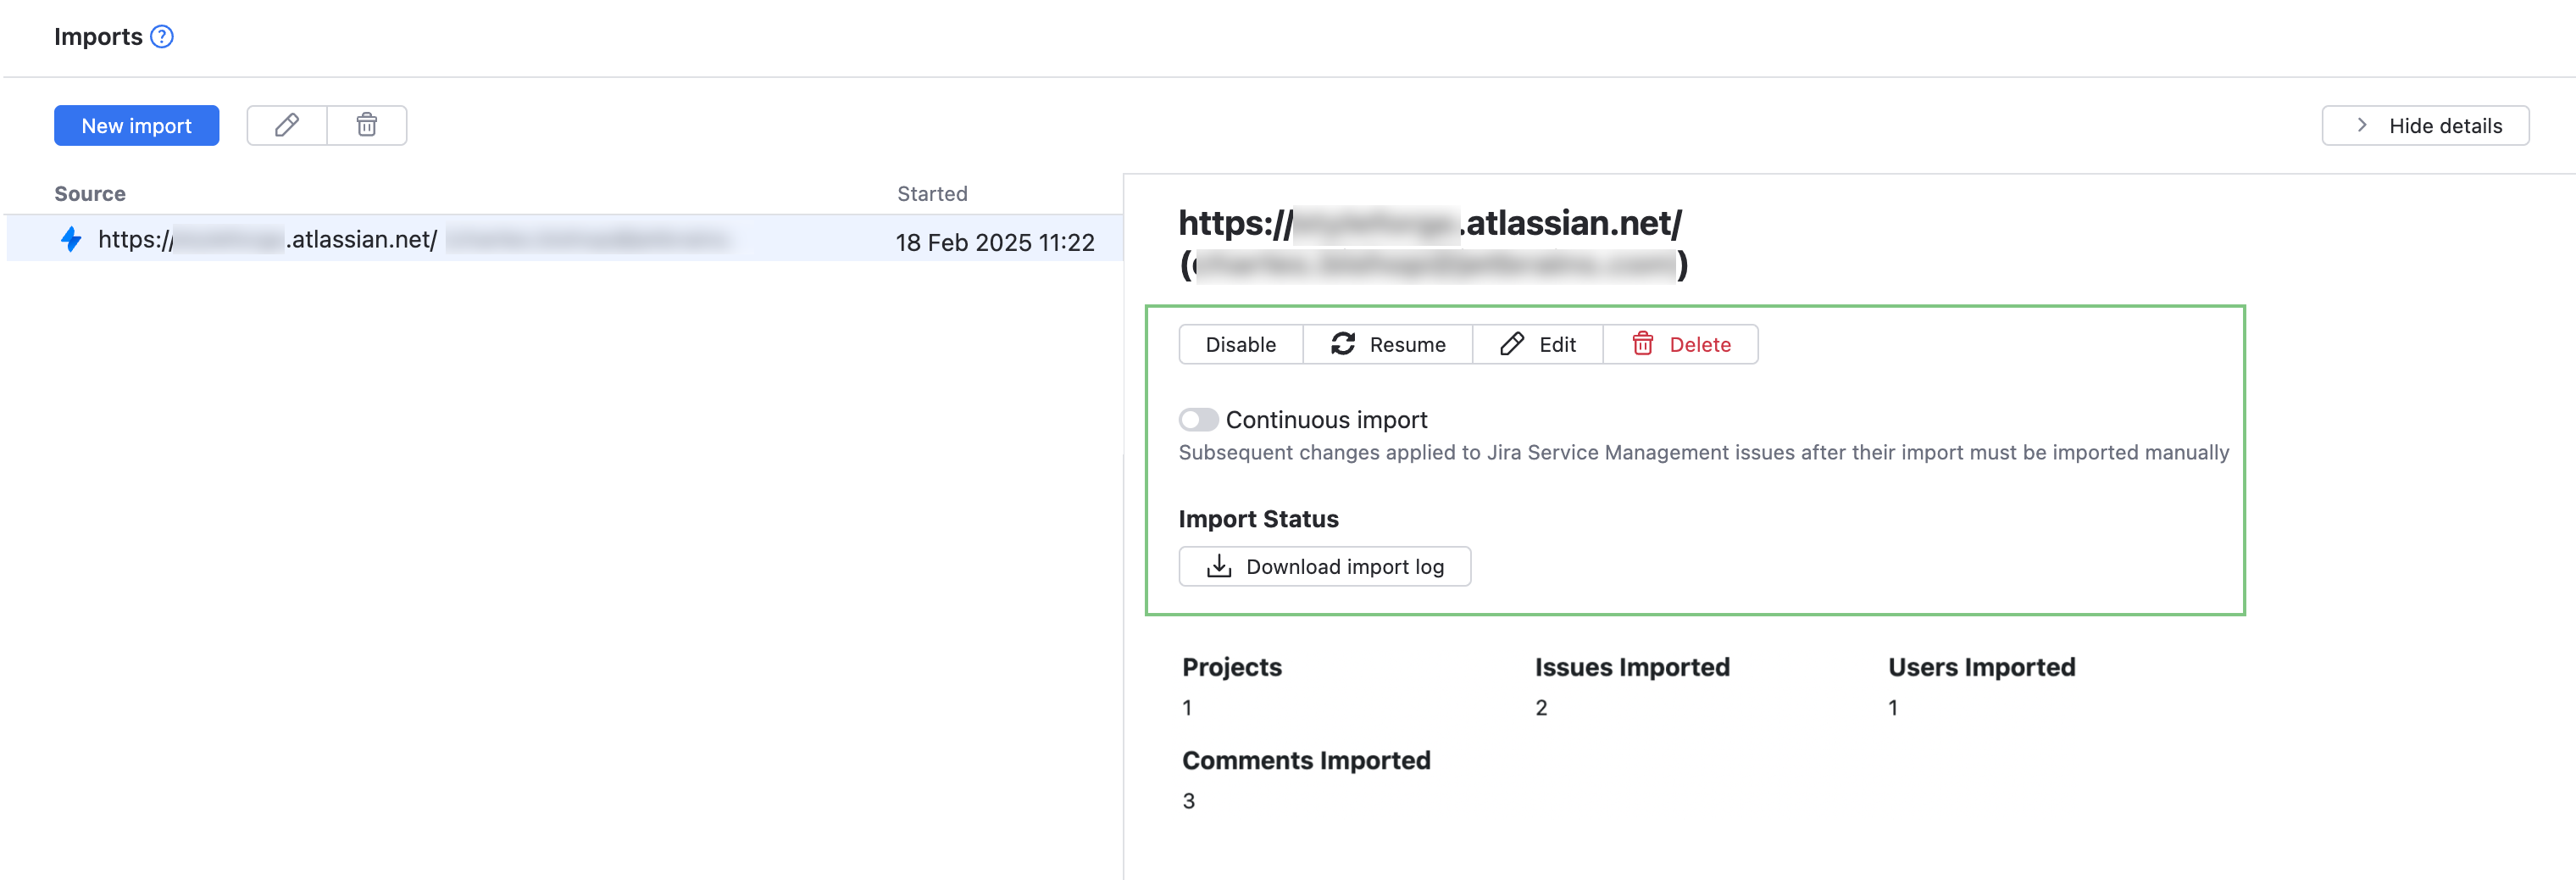
Task: Enable the Continuous import toggle
Action: [1198, 420]
